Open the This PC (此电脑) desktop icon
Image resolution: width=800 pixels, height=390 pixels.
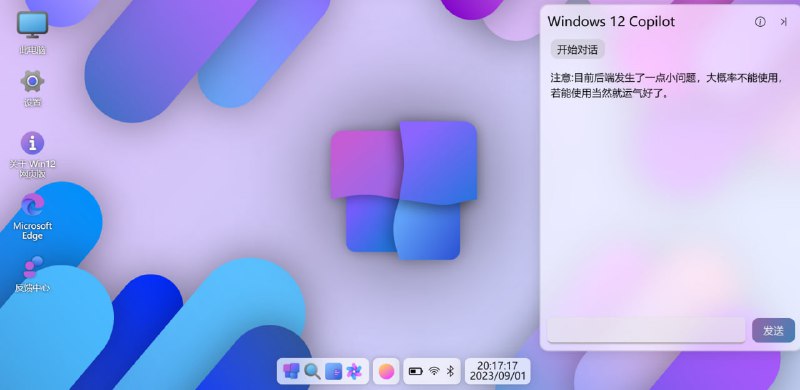(x=32, y=32)
